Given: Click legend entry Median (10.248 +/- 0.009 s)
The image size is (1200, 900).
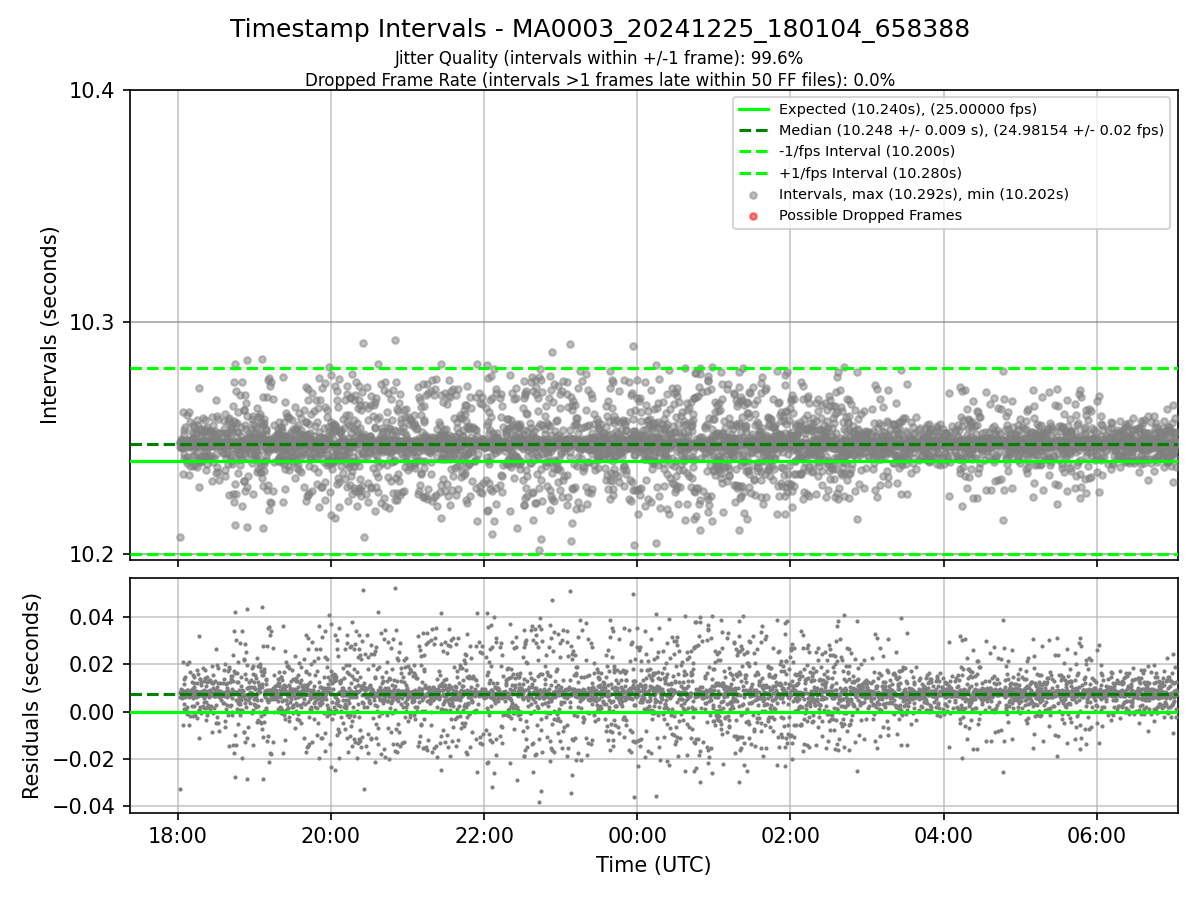Looking at the screenshot, I should click(x=971, y=130).
